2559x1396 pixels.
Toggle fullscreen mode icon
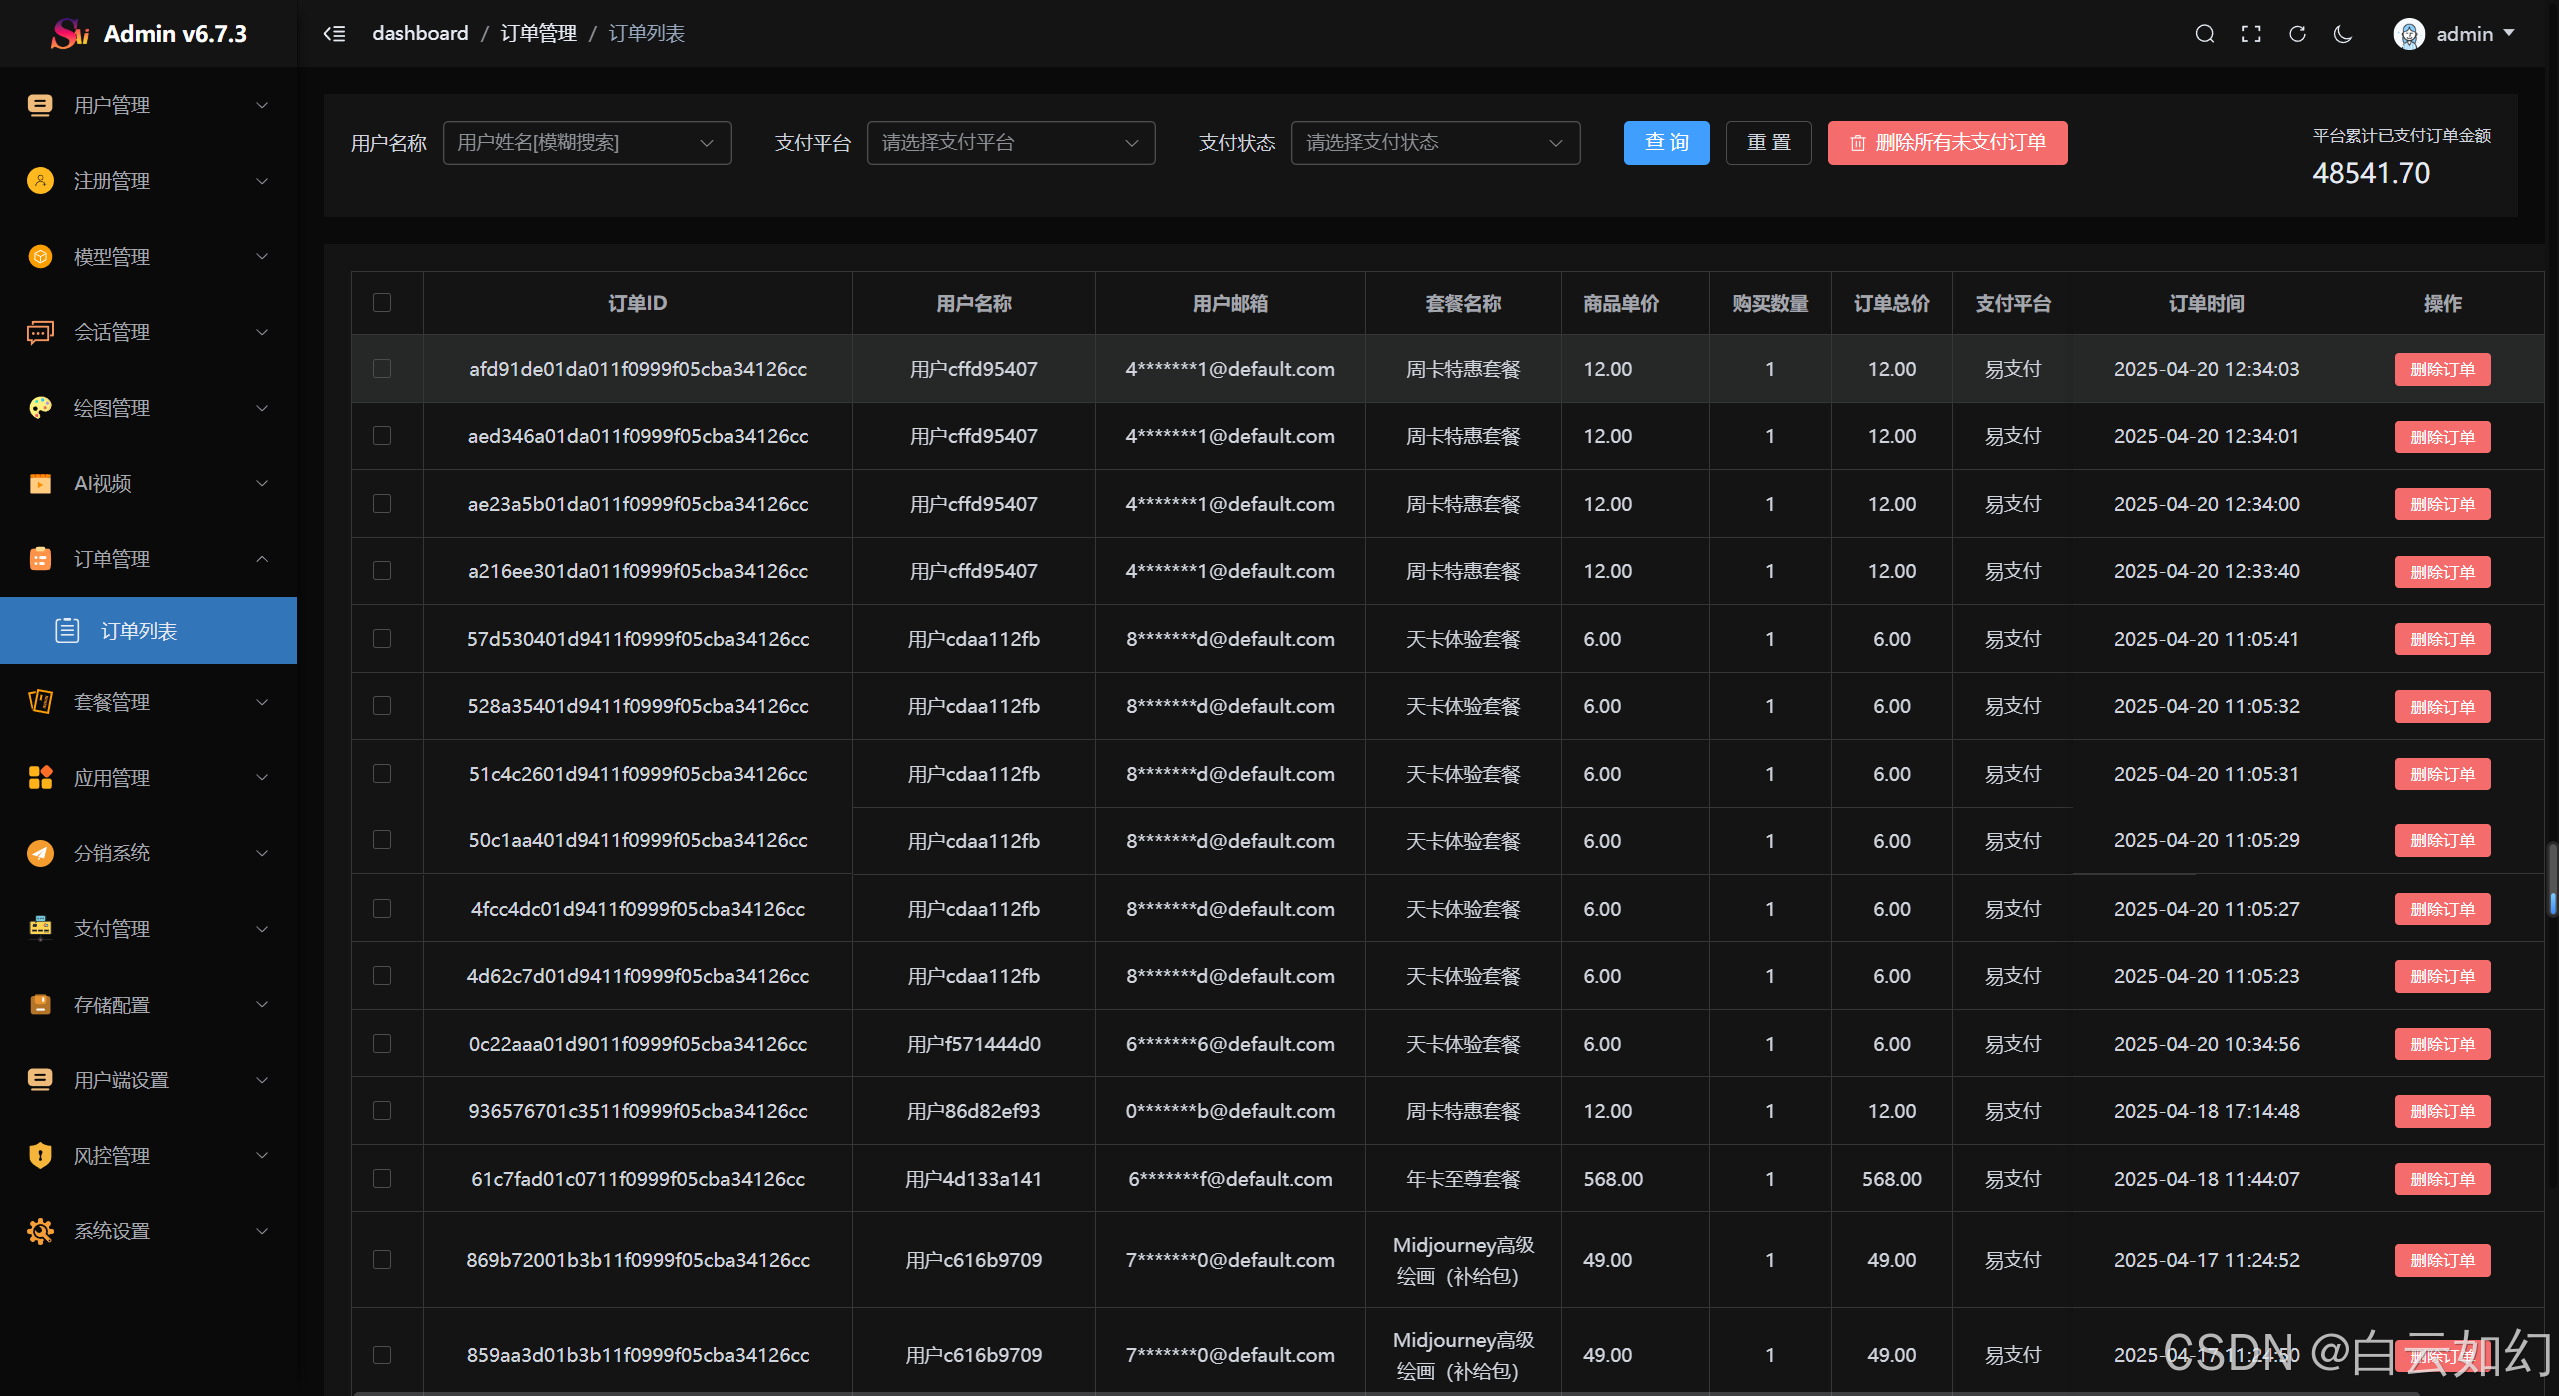pos(2250,34)
